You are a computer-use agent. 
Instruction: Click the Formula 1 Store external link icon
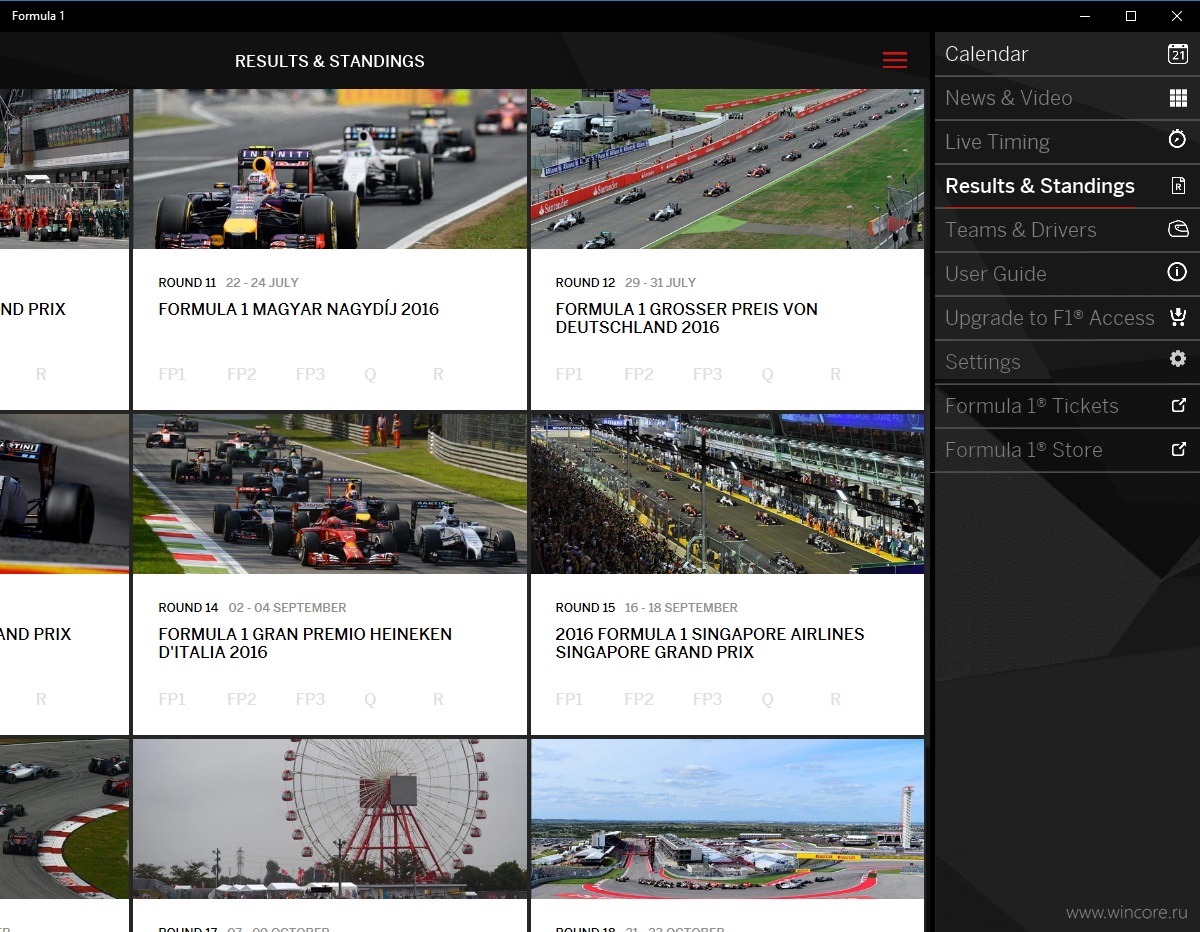(x=1178, y=449)
